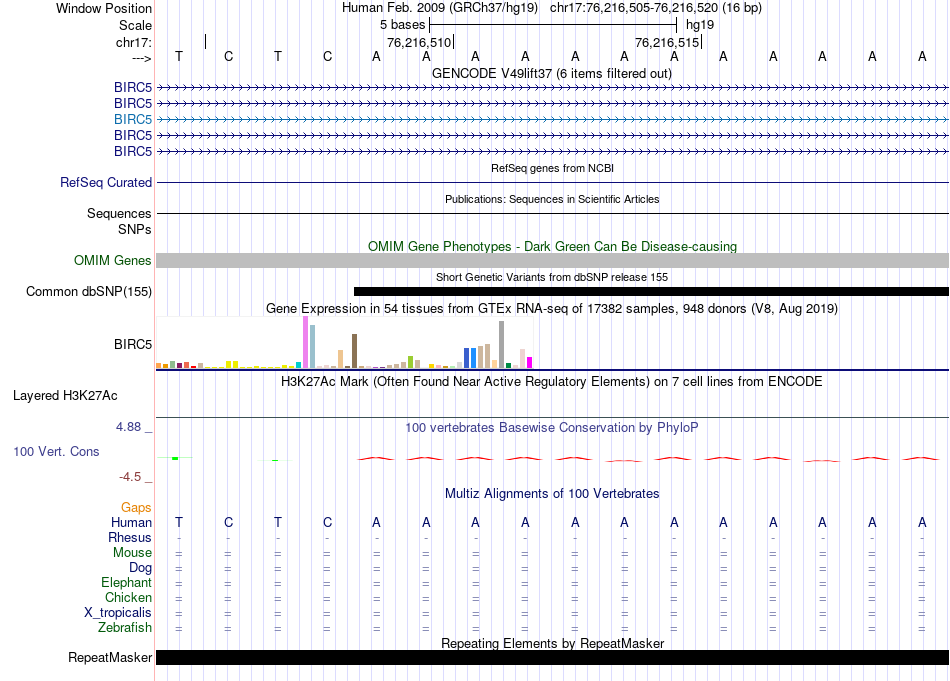
Task: Open the 100 Vert. Cons label
Action: click(x=56, y=451)
